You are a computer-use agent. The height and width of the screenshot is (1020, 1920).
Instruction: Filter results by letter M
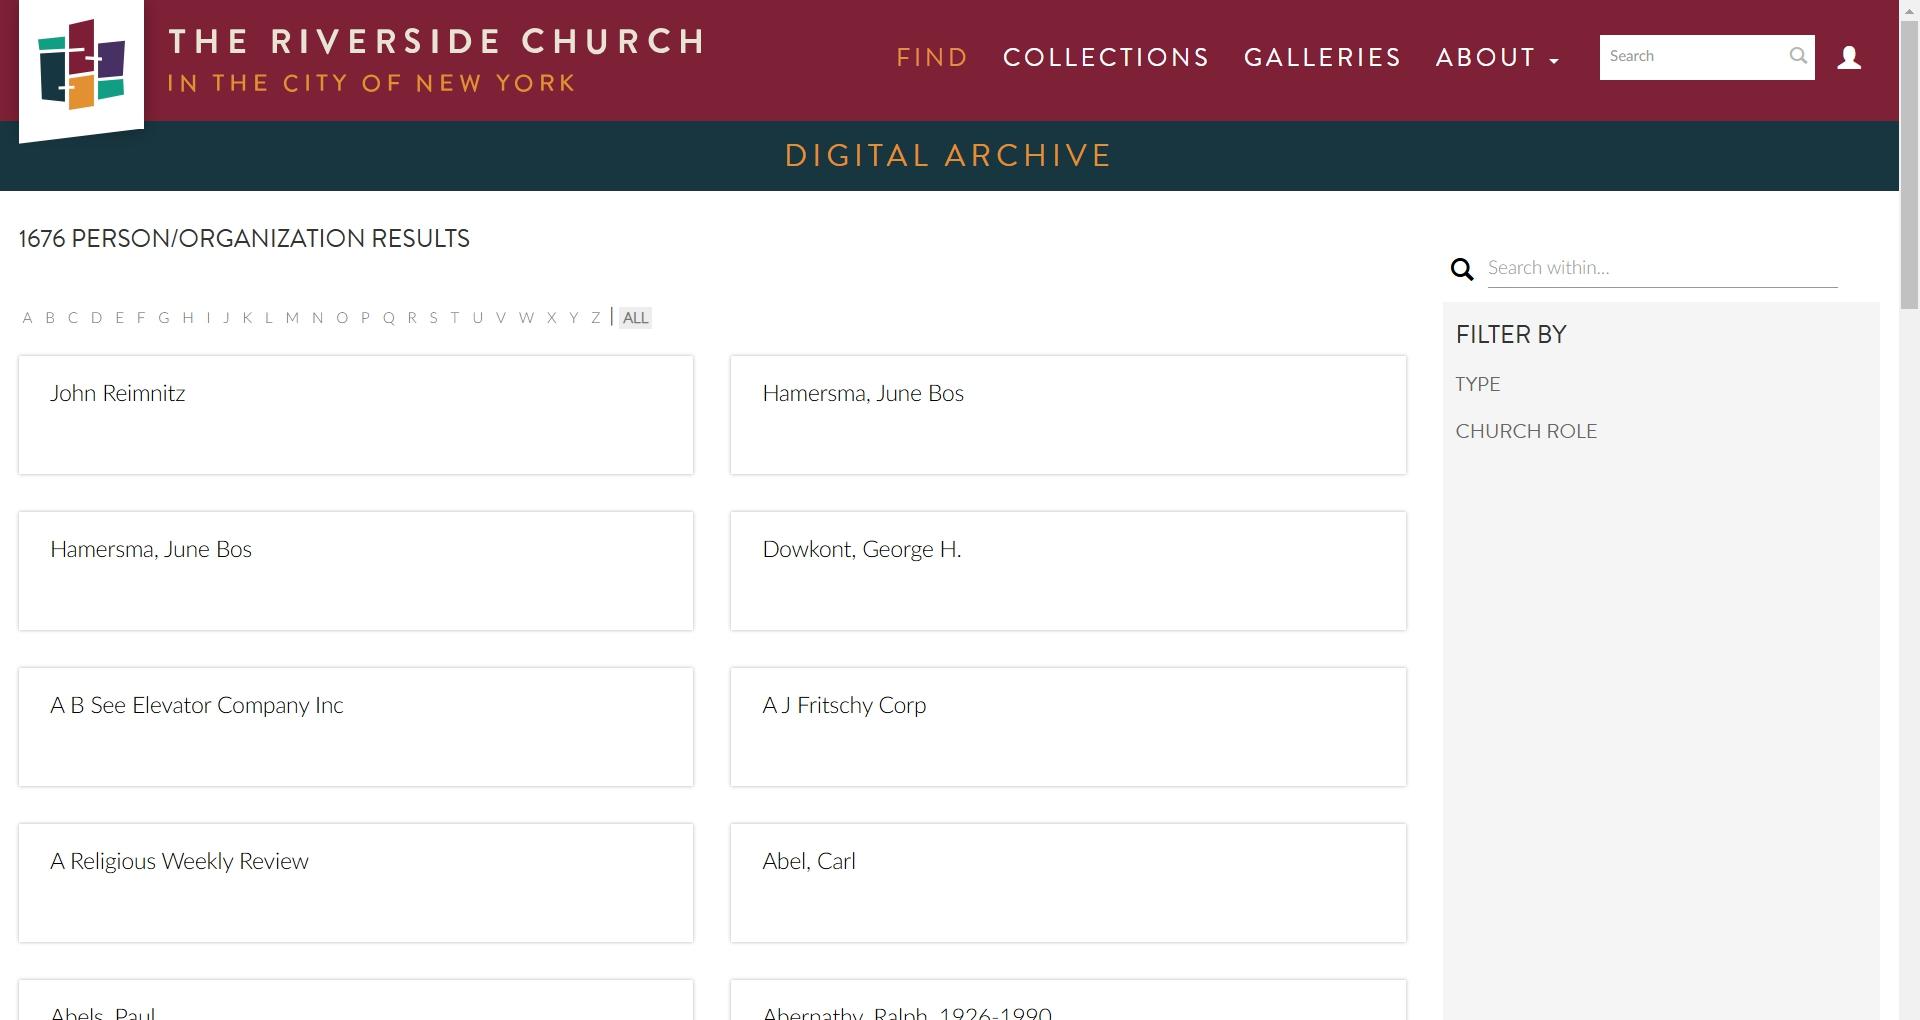tap(292, 318)
